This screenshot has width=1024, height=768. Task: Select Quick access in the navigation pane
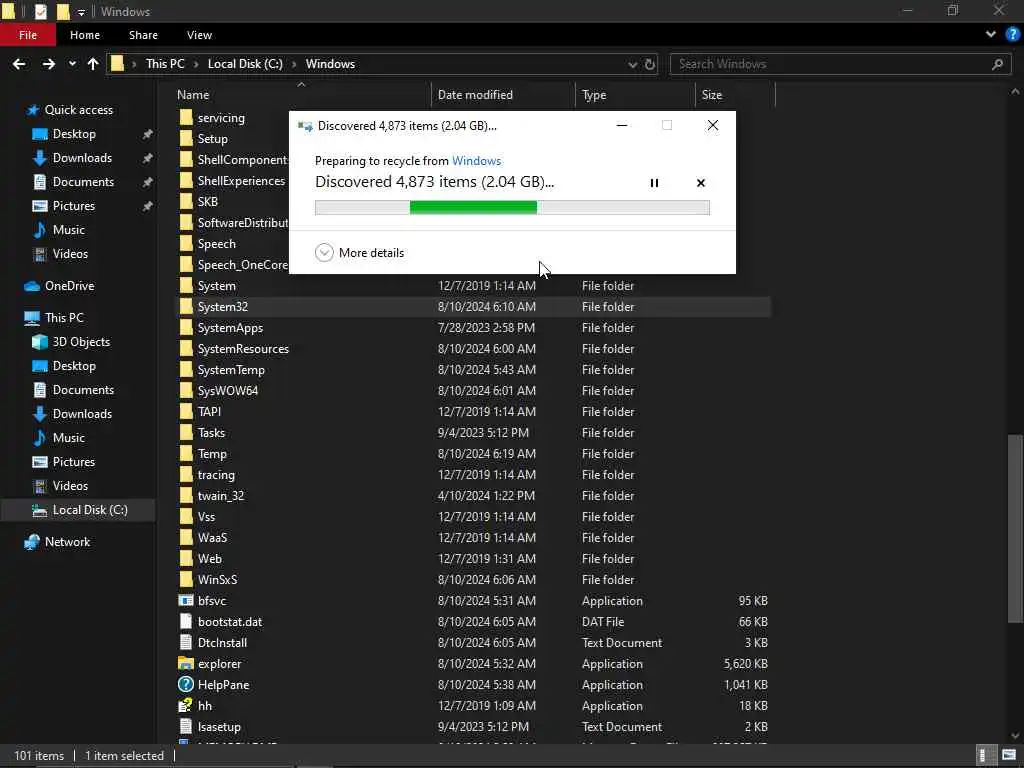pos(78,110)
